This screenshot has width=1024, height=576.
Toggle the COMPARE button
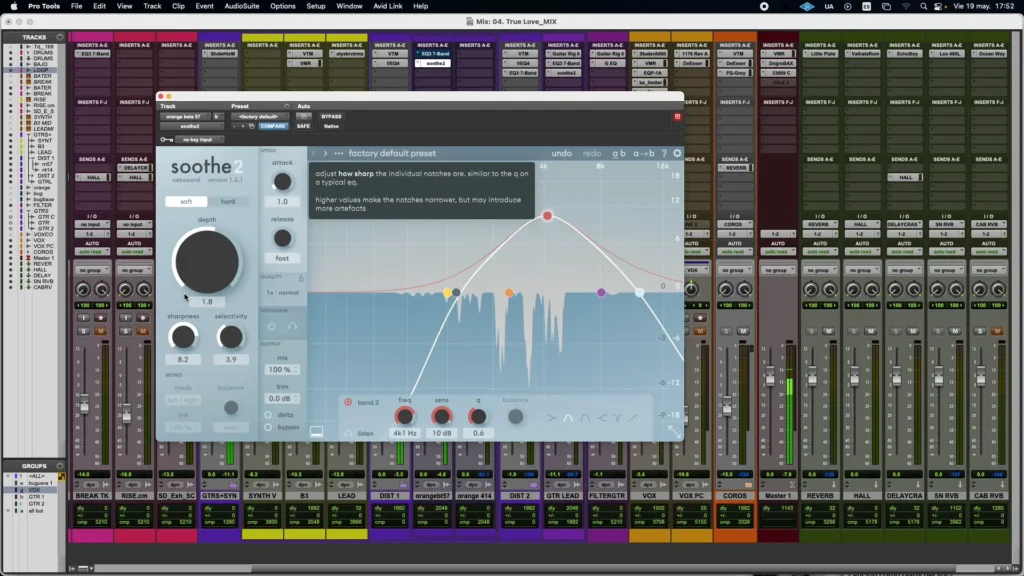tap(273, 126)
